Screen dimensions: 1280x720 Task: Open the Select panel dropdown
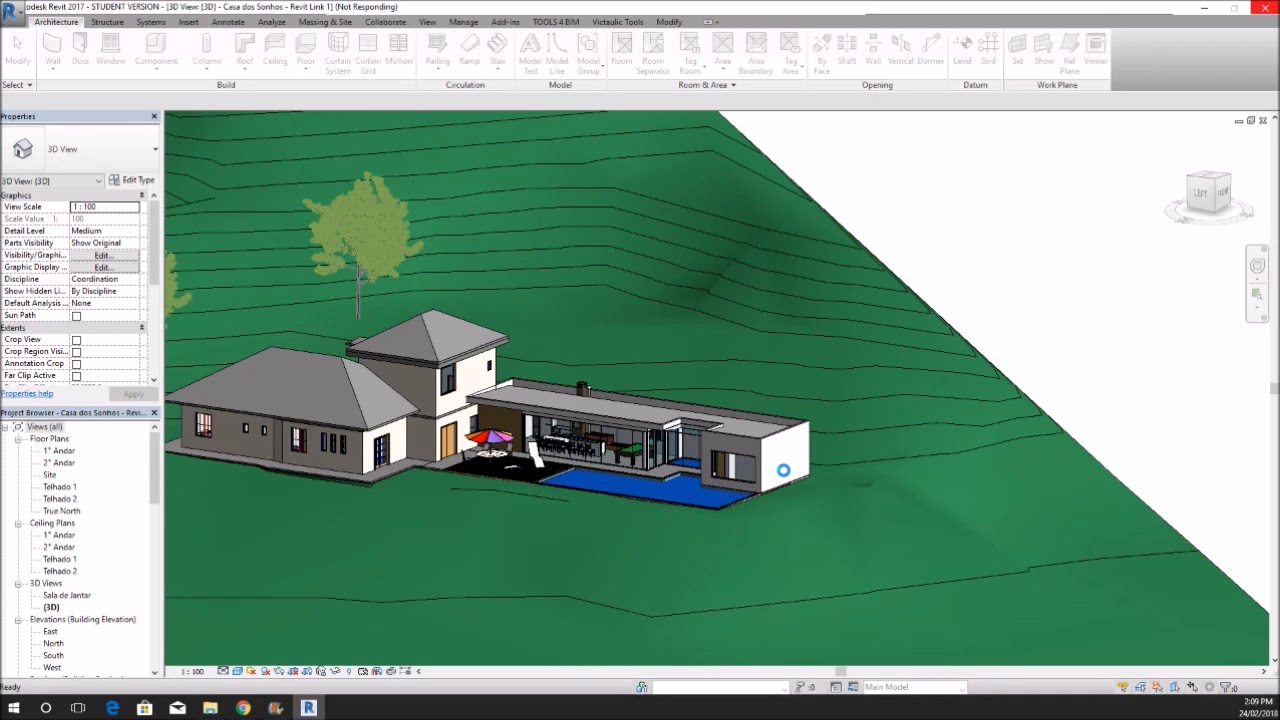17,85
